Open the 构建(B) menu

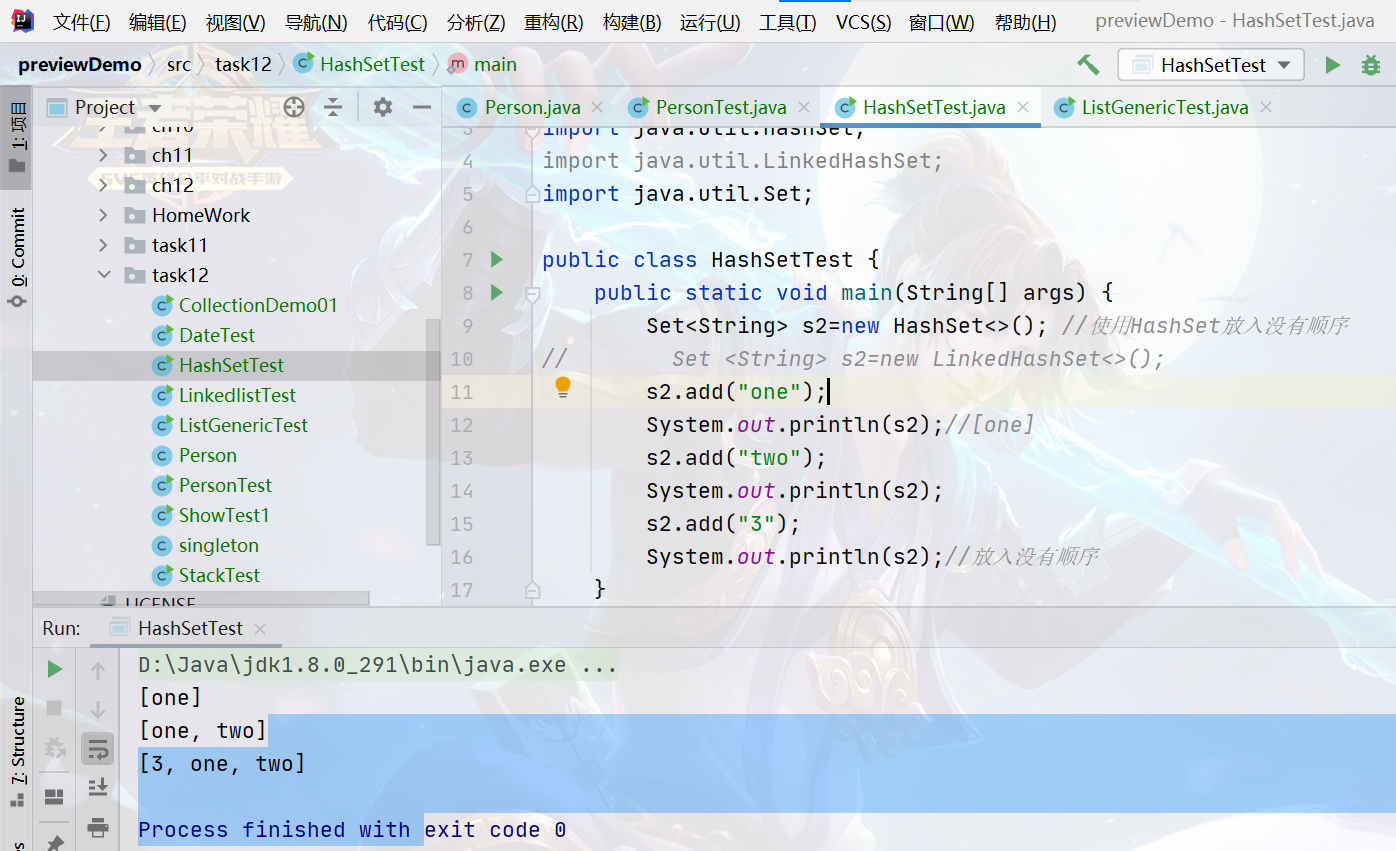[x=632, y=22]
